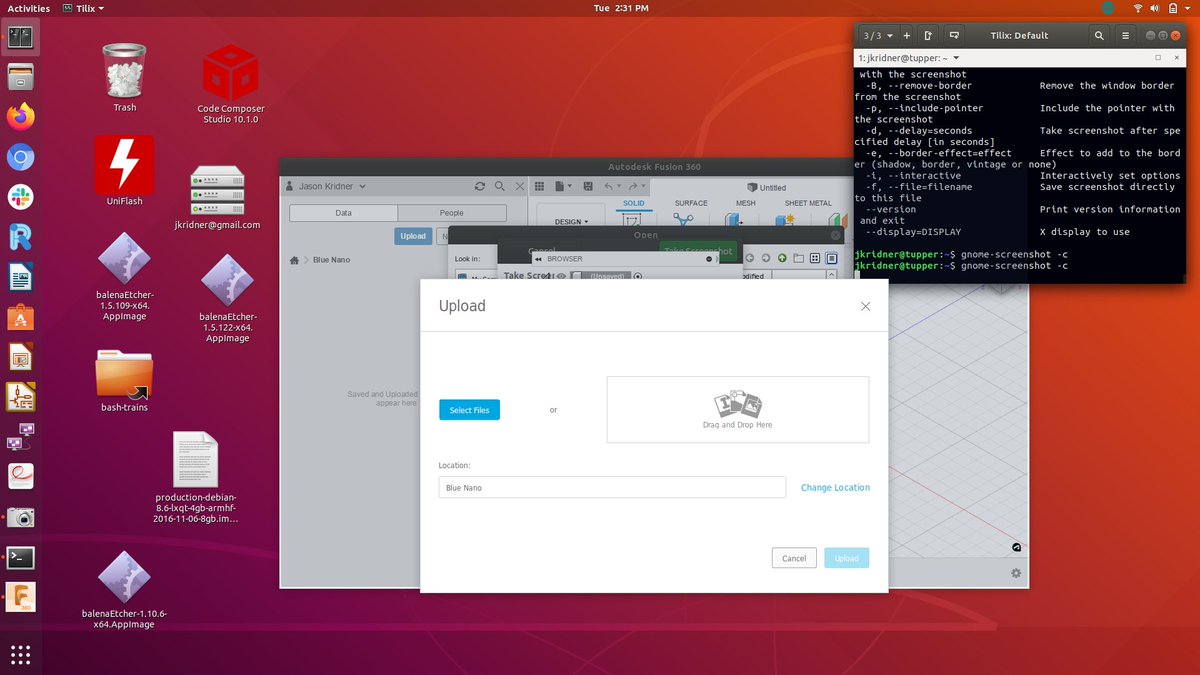Click the Tilix search icon
The height and width of the screenshot is (675, 1200).
1099,35
